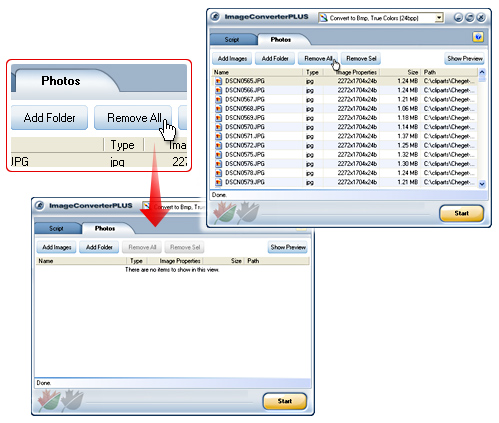Click Remove All in the top window

point(318,59)
